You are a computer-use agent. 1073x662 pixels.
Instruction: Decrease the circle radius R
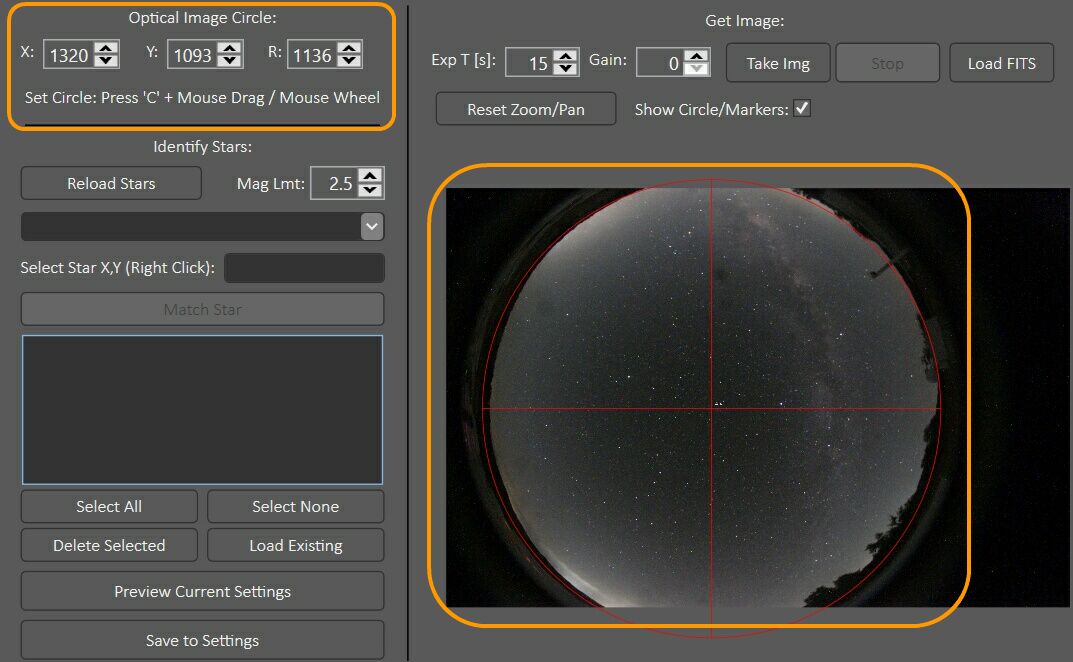(350, 60)
